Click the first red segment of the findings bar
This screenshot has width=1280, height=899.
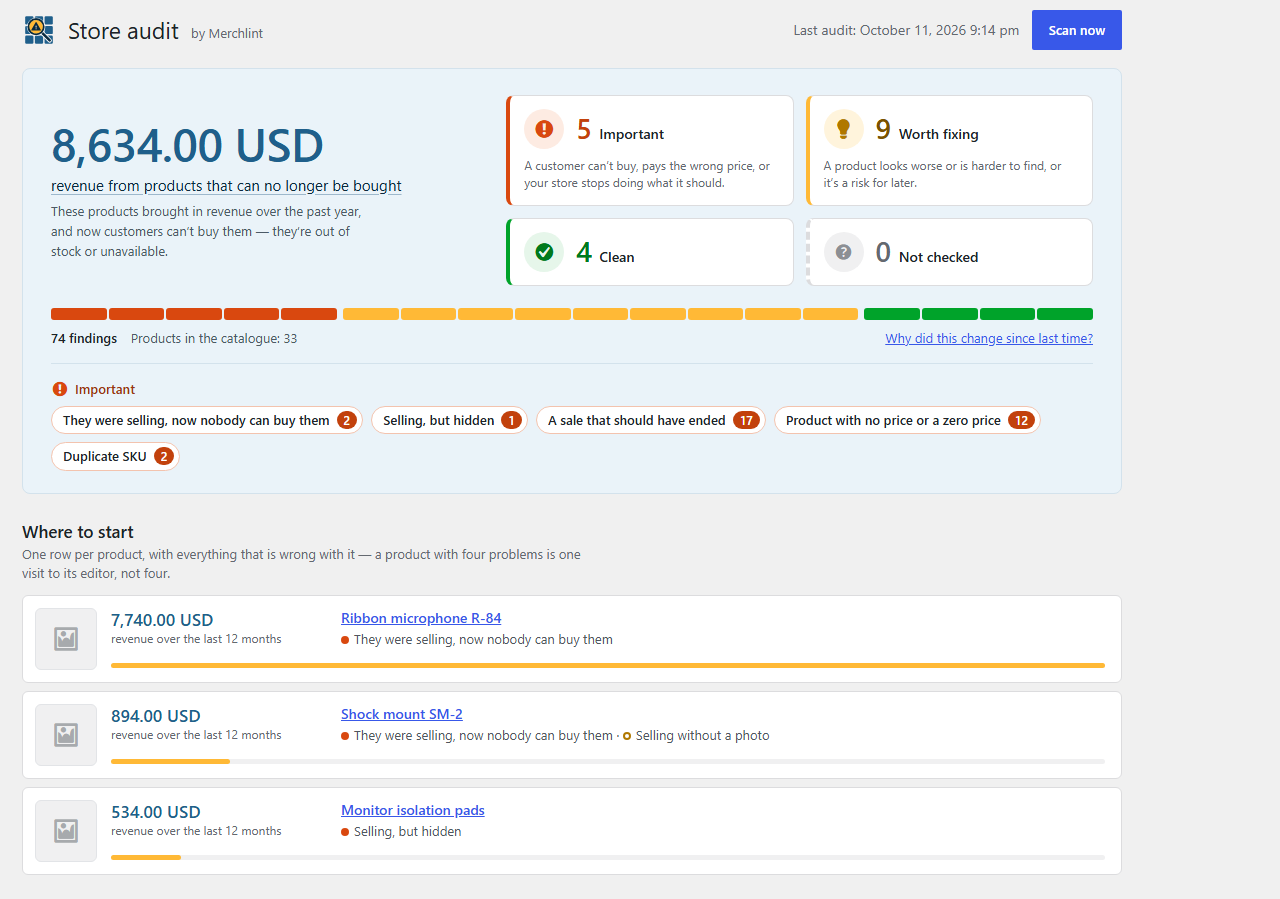[79, 314]
